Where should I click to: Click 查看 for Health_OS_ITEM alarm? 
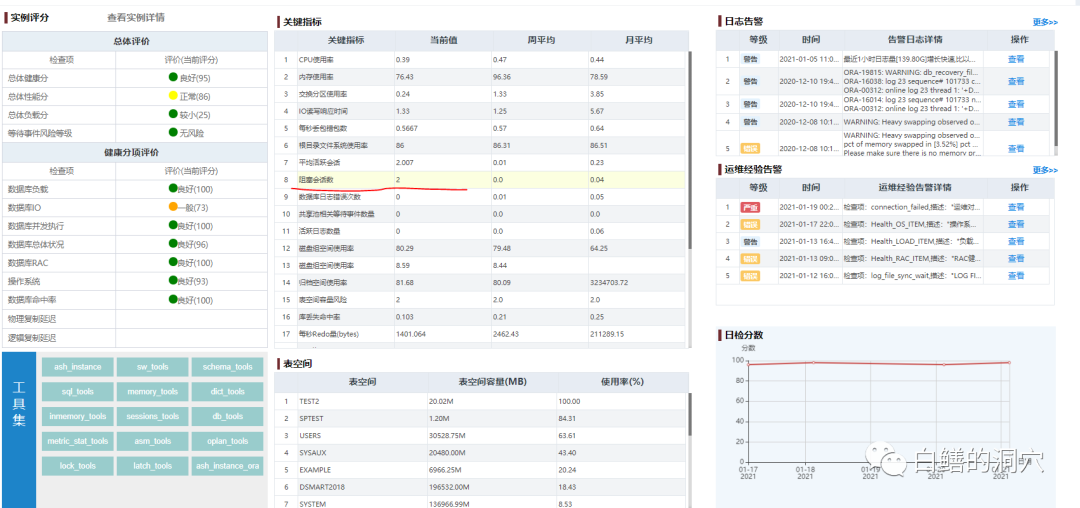pyautogui.click(x=1016, y=224)
